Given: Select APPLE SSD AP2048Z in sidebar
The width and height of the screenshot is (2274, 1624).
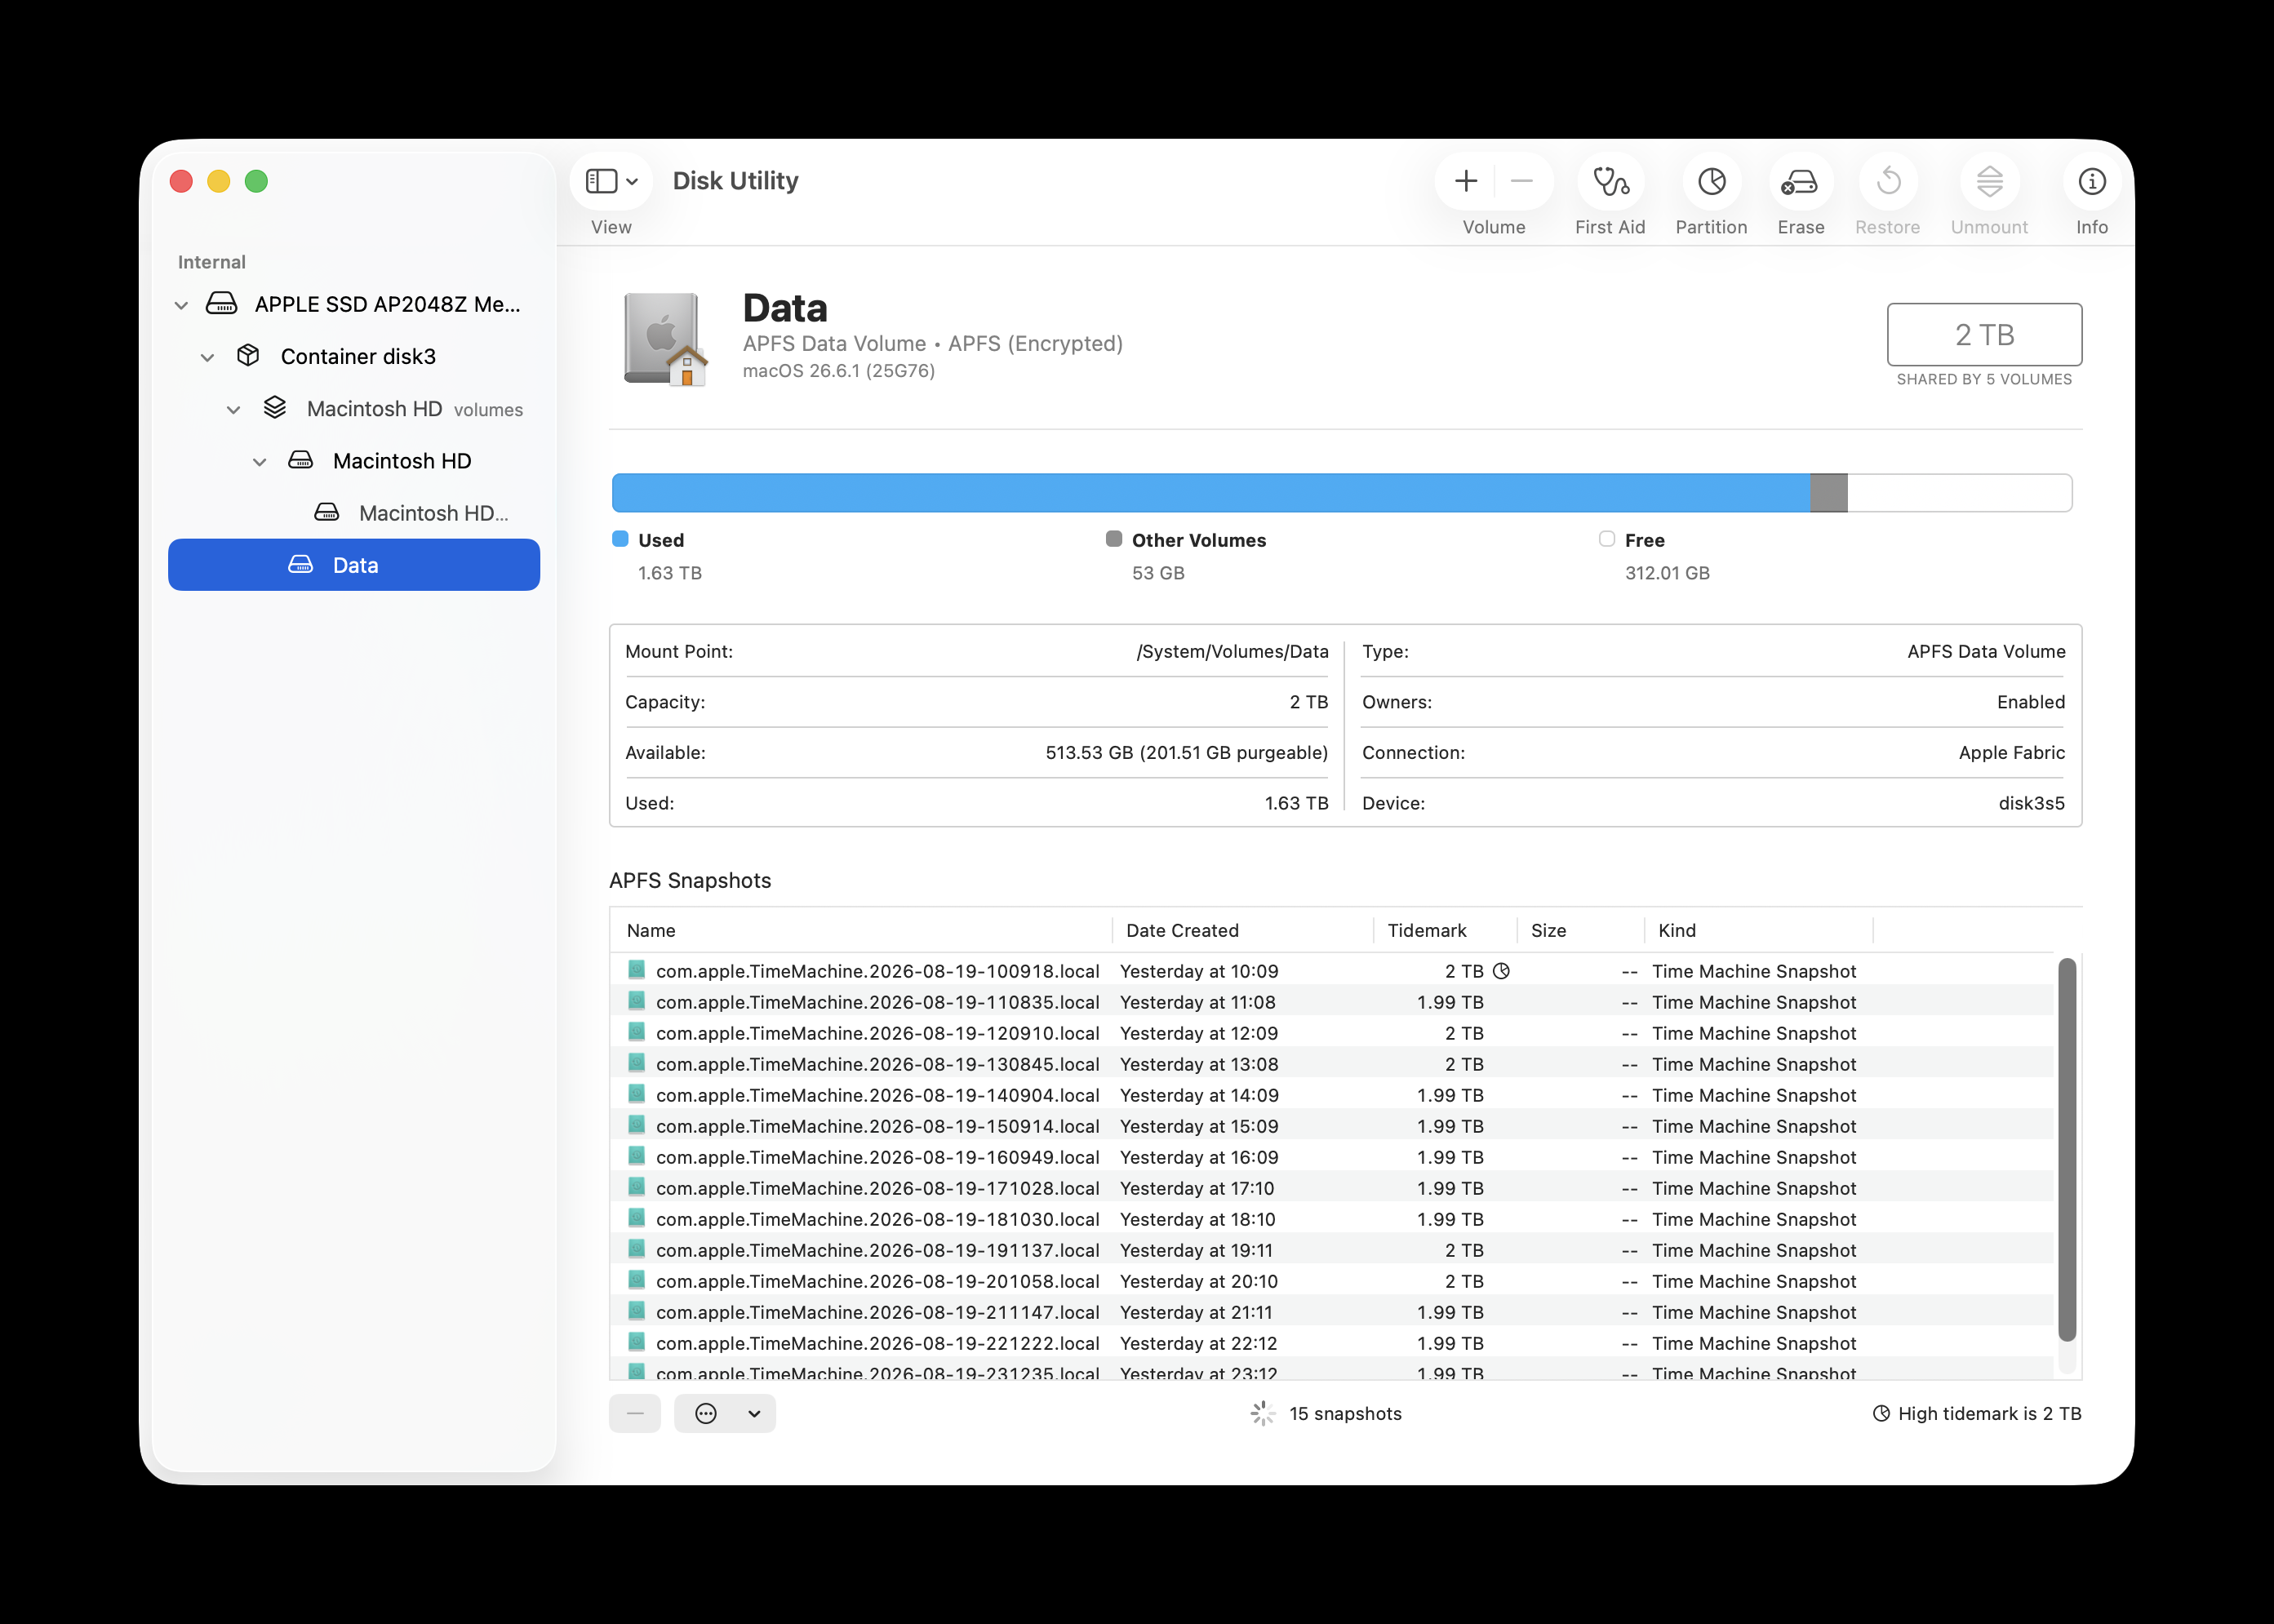Looking at the screenshot, I should 354,305.
